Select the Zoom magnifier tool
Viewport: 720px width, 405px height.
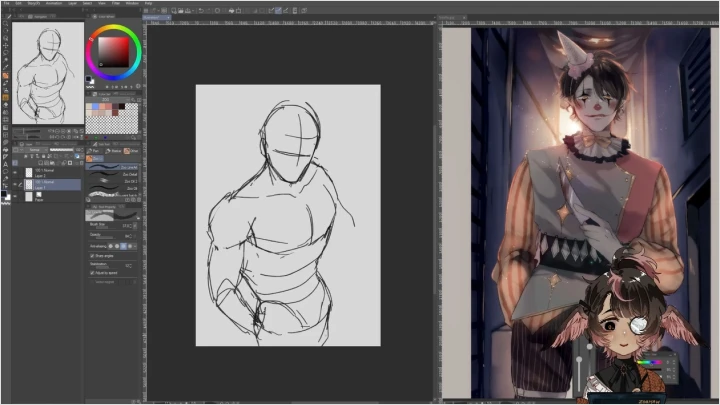(x=5, y=25)
